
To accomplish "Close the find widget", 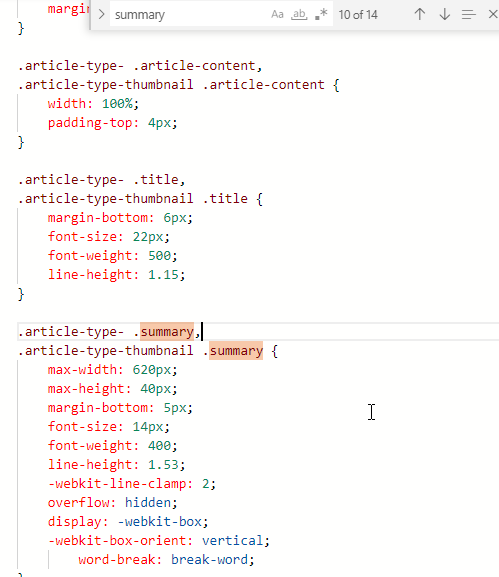I will 492,15.
